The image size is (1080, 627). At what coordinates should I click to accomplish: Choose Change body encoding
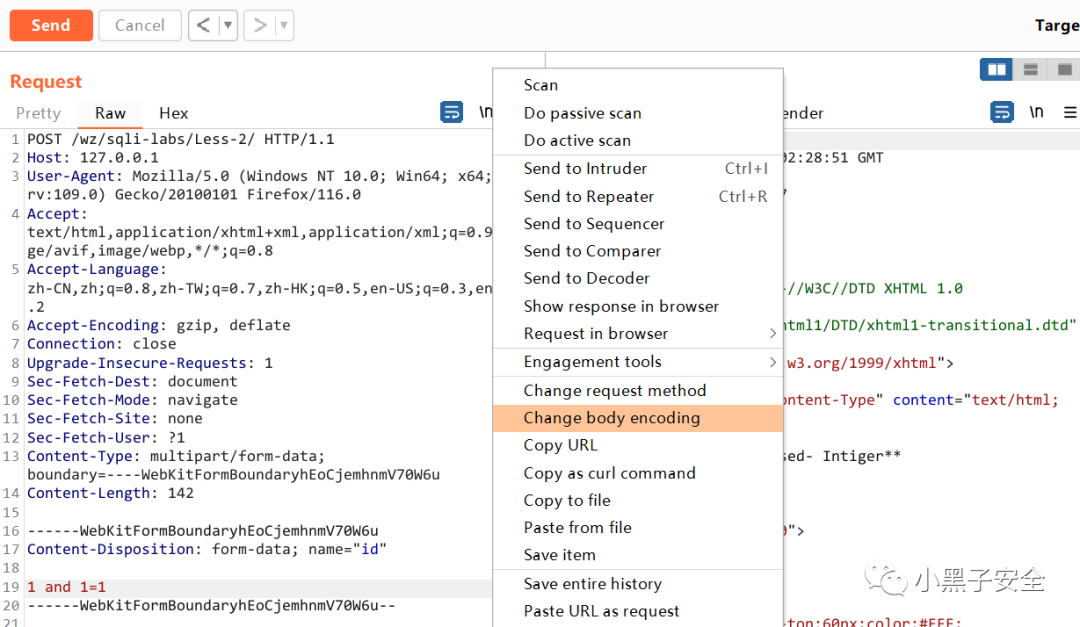coord(638,418)
